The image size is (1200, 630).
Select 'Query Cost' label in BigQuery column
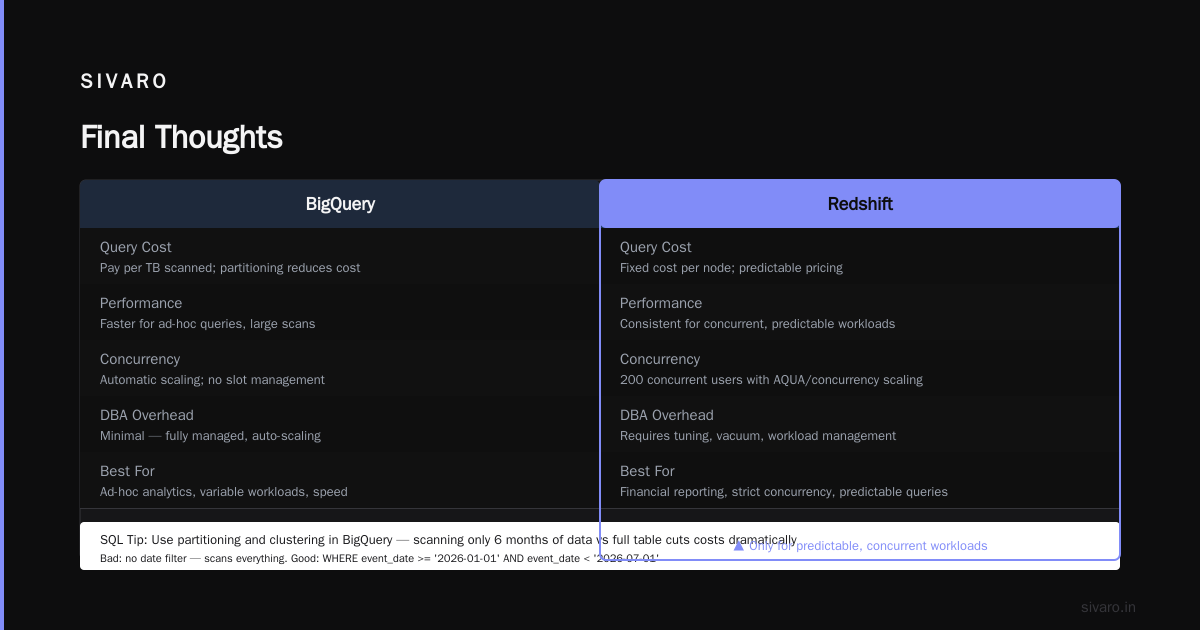136,247
